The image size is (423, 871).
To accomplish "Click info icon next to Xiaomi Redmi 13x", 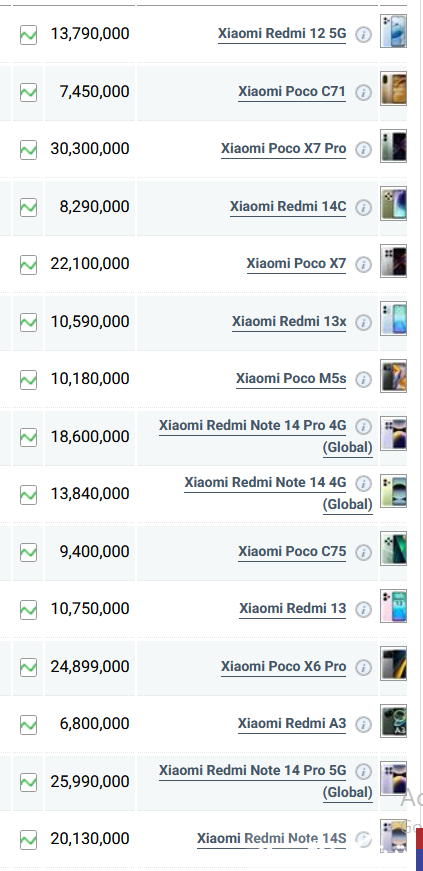I will pos(363,322).
